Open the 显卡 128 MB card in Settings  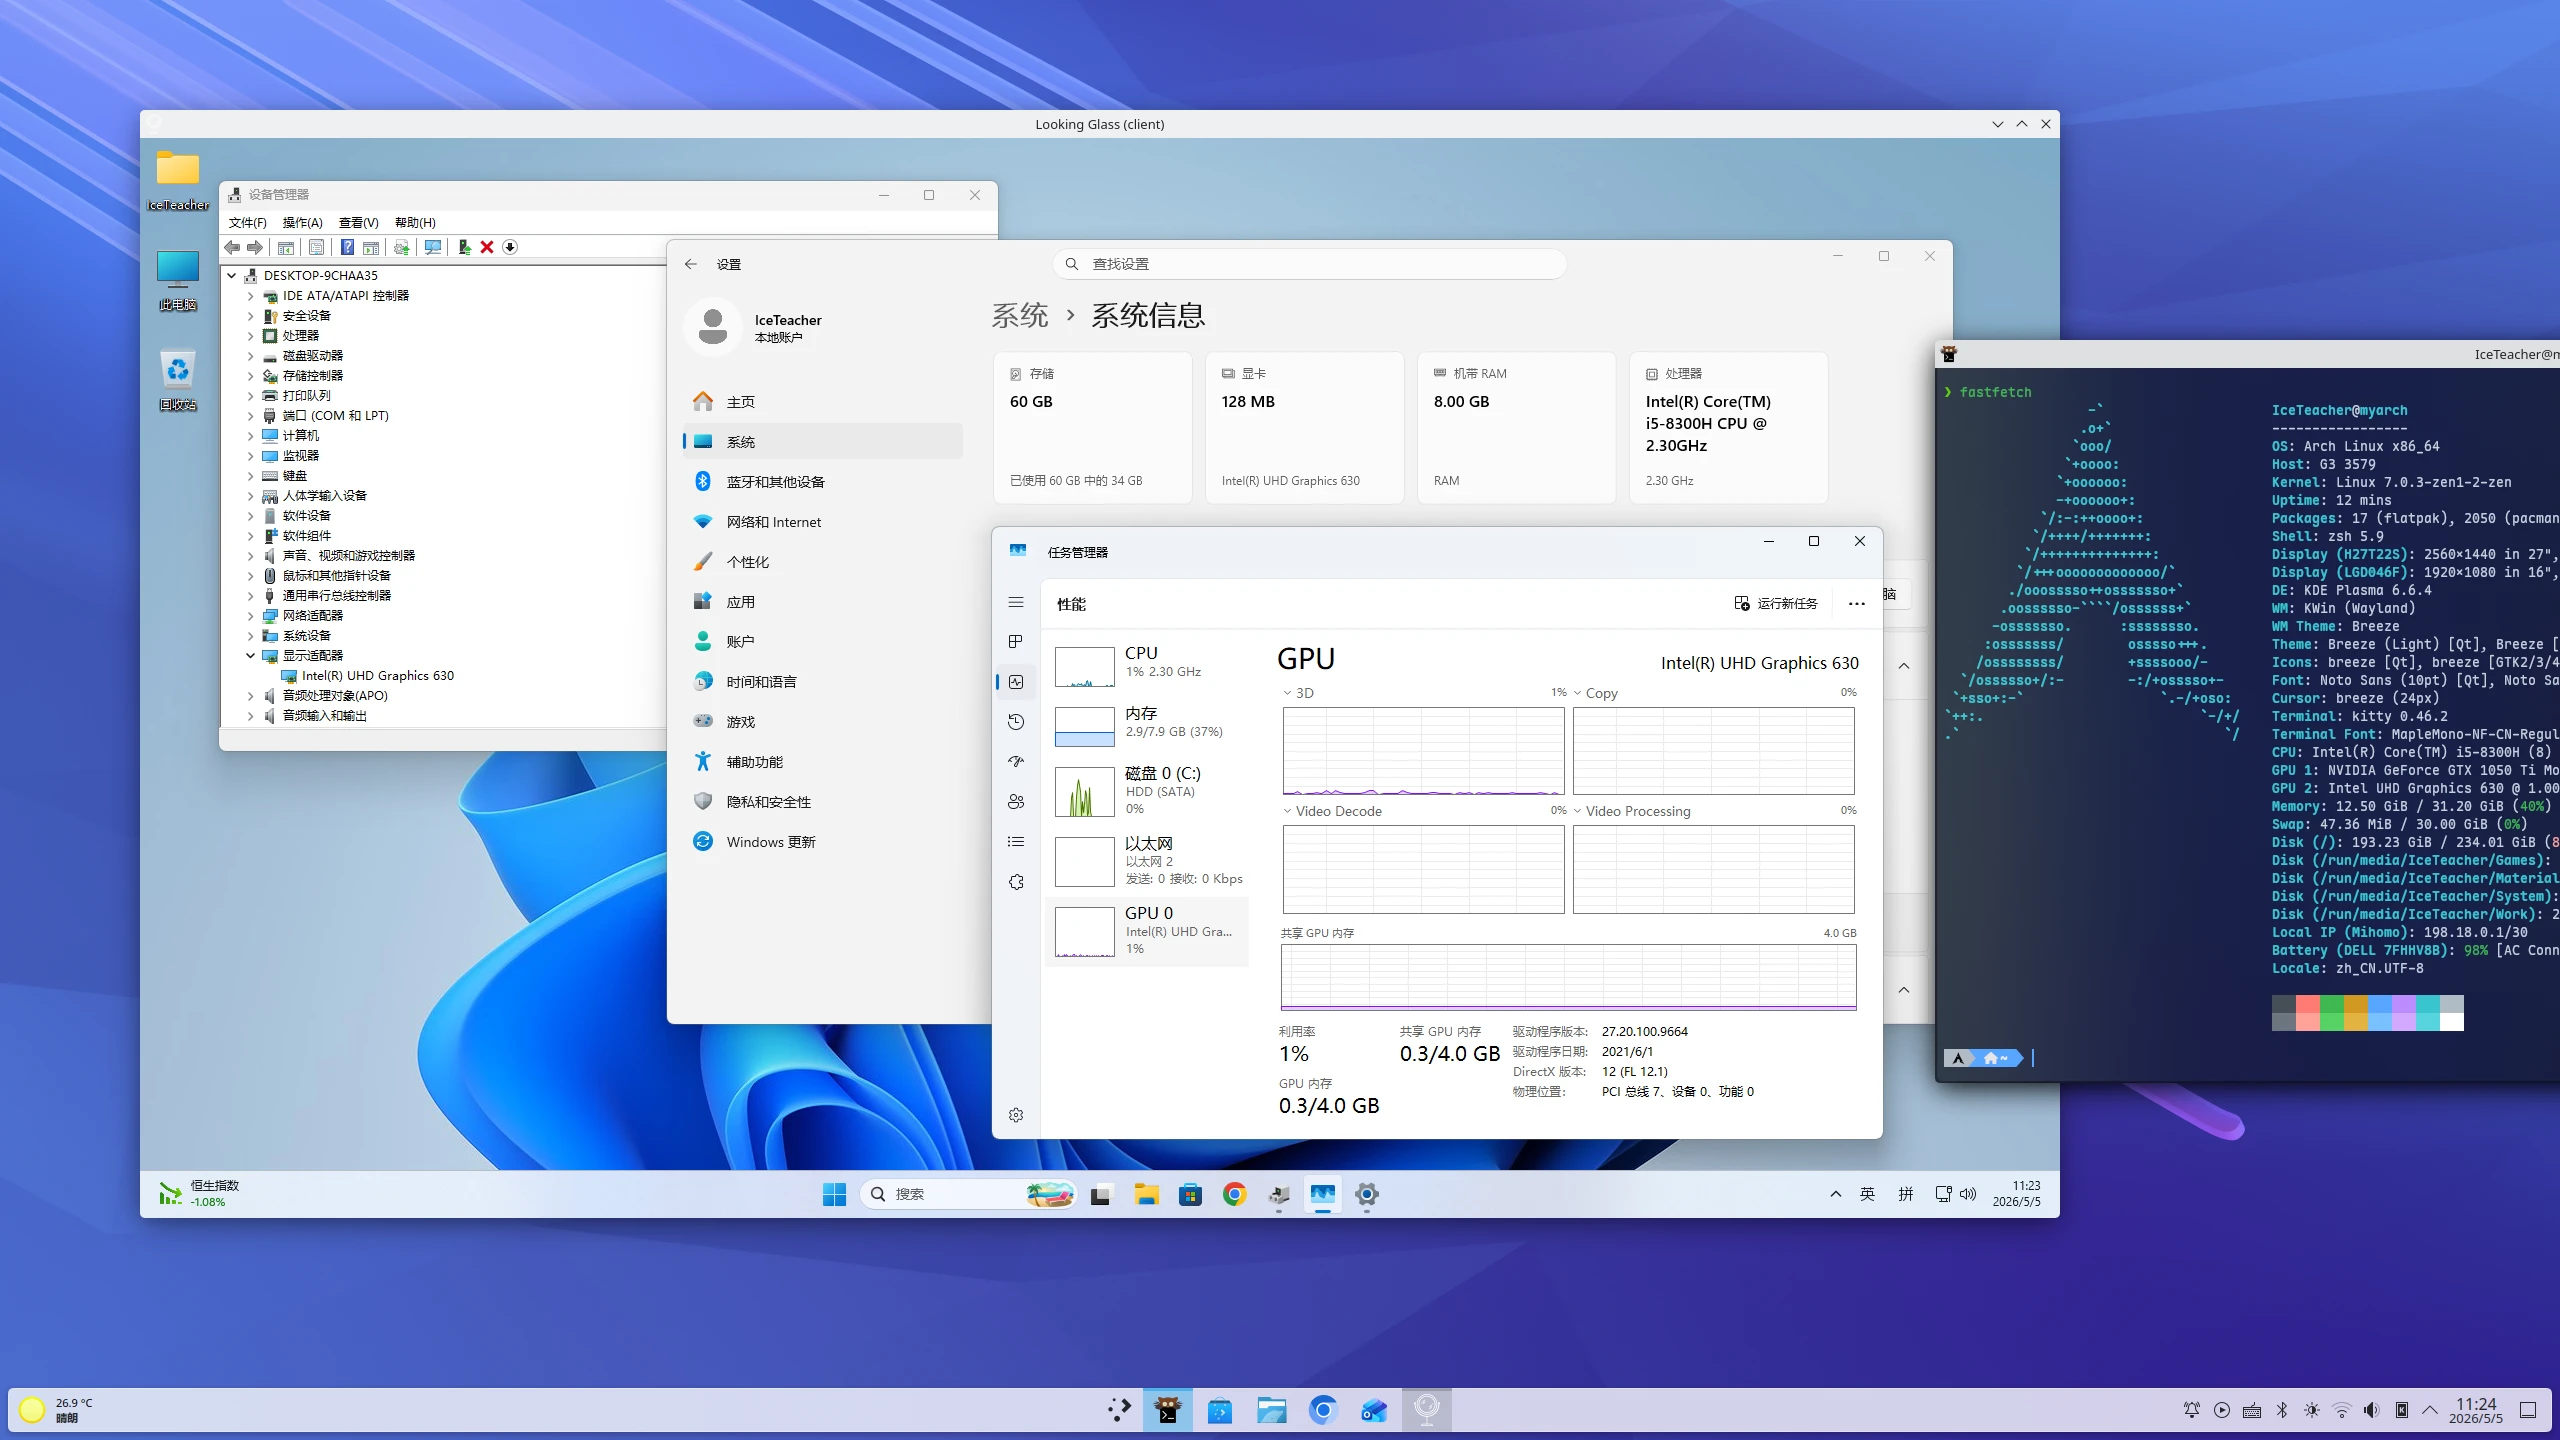(x=1305, y=427)
